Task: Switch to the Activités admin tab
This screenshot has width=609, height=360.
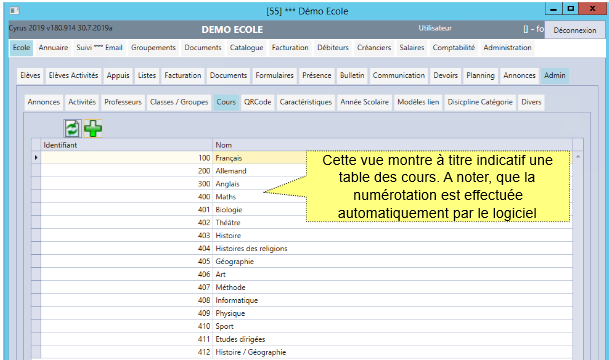Action: coord(82,102)
